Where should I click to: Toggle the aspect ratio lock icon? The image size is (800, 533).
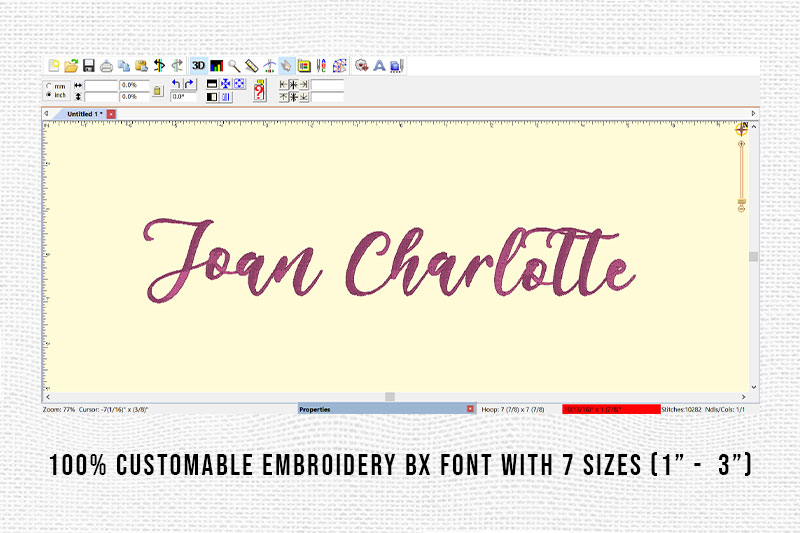158,91
